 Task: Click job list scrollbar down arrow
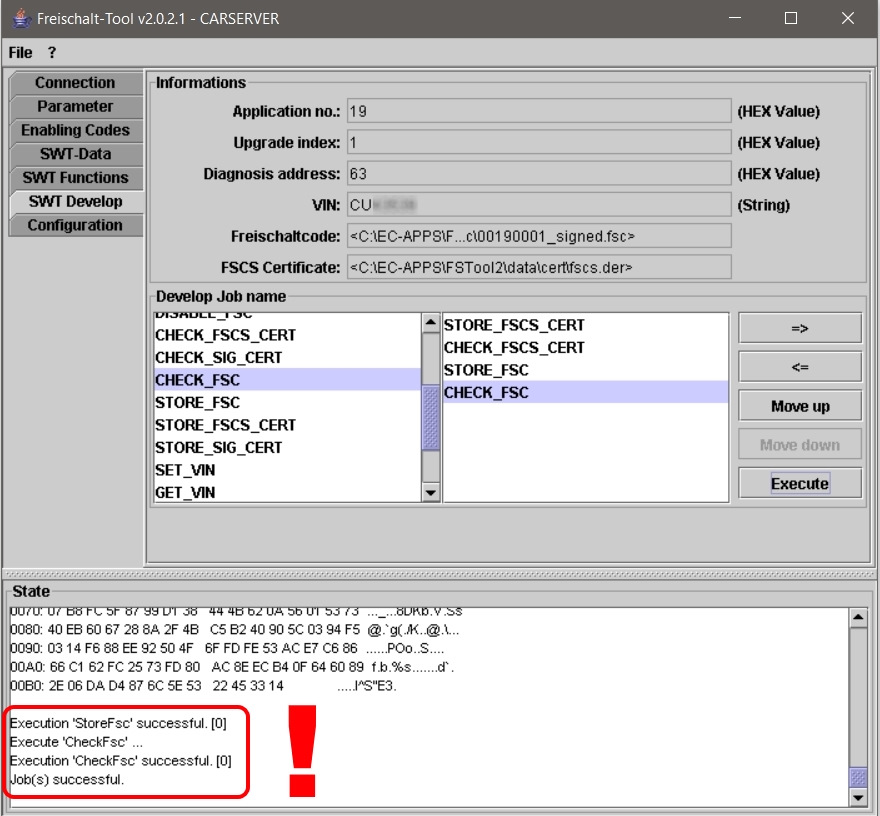coord(430,493)
